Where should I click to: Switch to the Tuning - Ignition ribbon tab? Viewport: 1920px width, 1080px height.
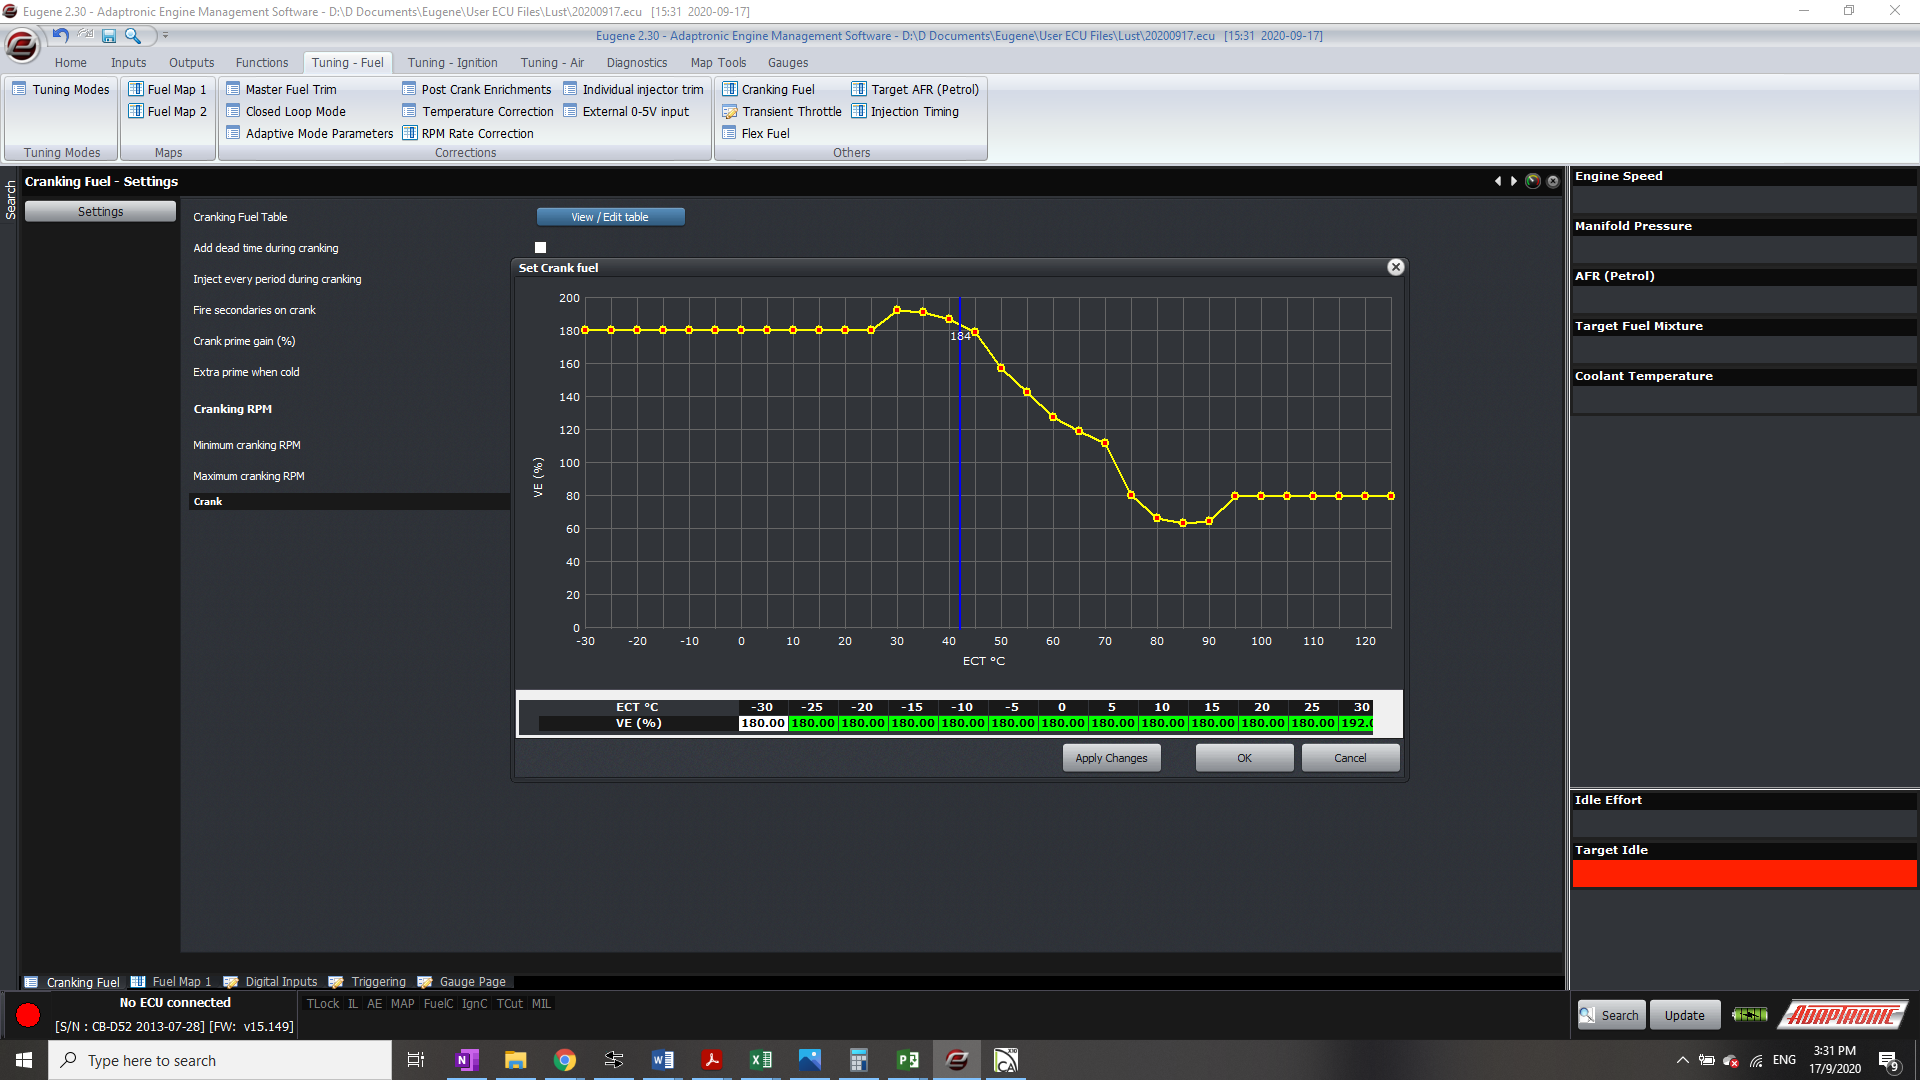click(x=452, y=62)
